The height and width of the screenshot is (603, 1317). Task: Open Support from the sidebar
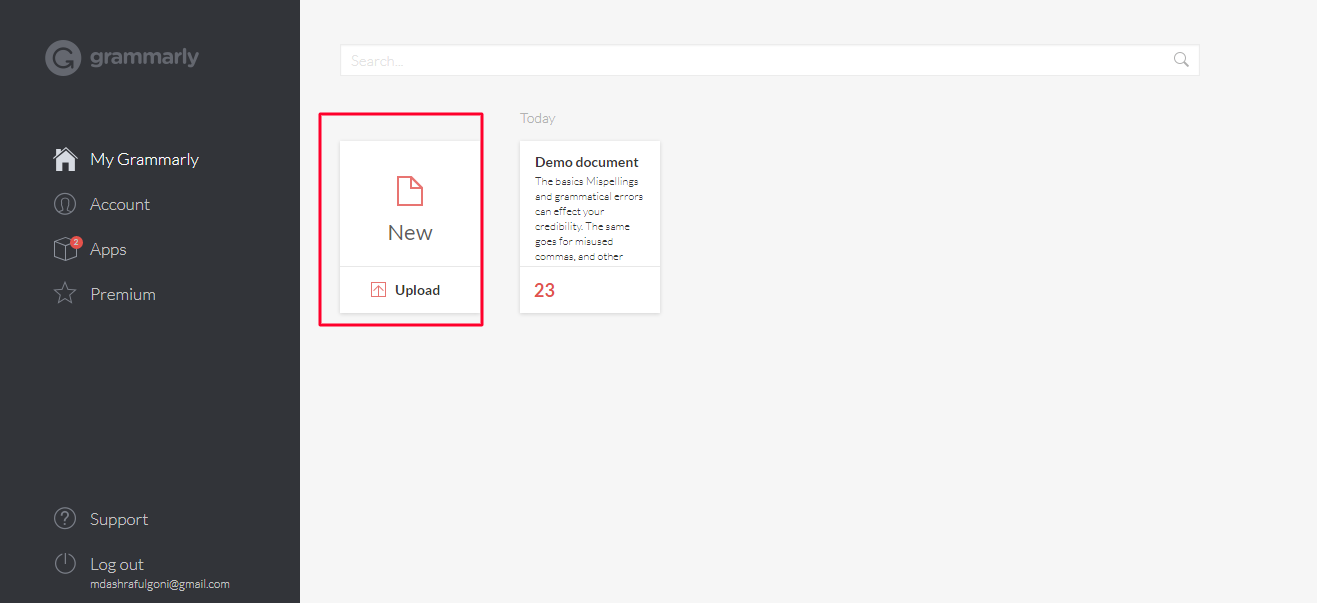tap(119, 519)
